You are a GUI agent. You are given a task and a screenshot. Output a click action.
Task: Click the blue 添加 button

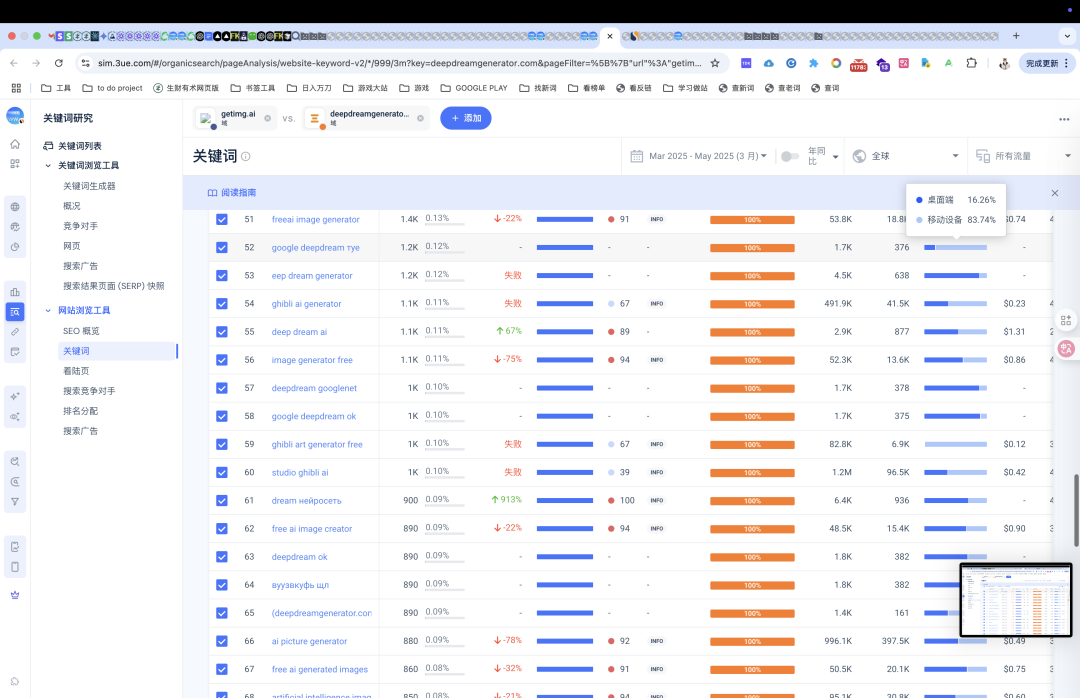point(466,118)
